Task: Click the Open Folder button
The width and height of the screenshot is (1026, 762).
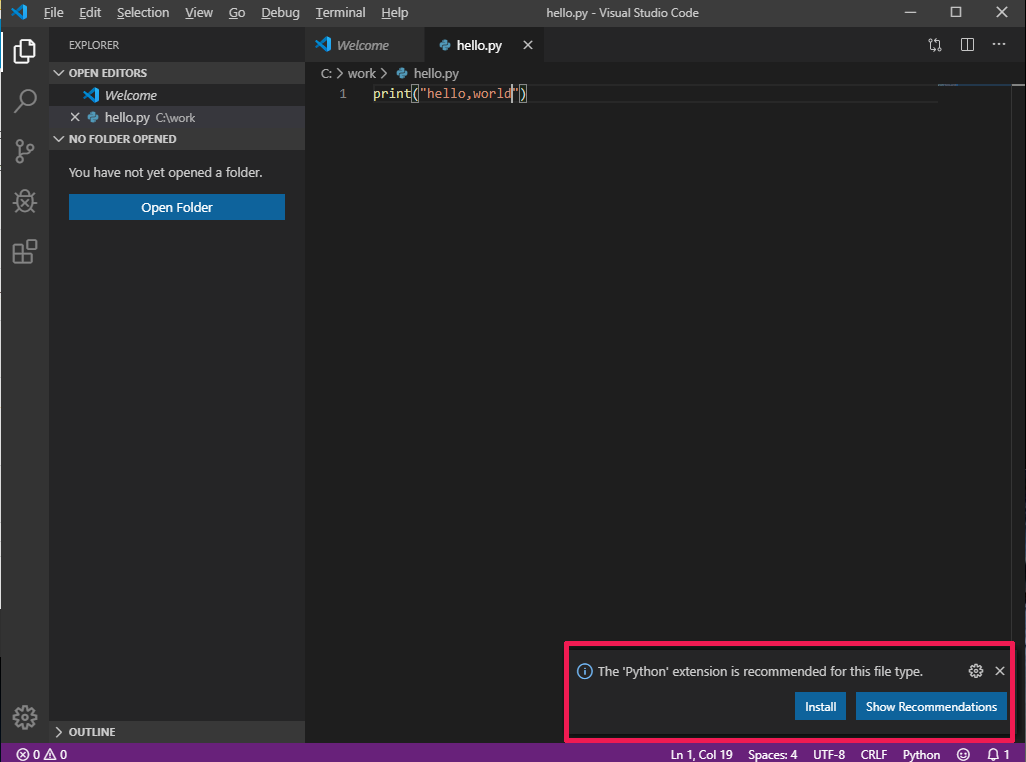Action: 177,207
